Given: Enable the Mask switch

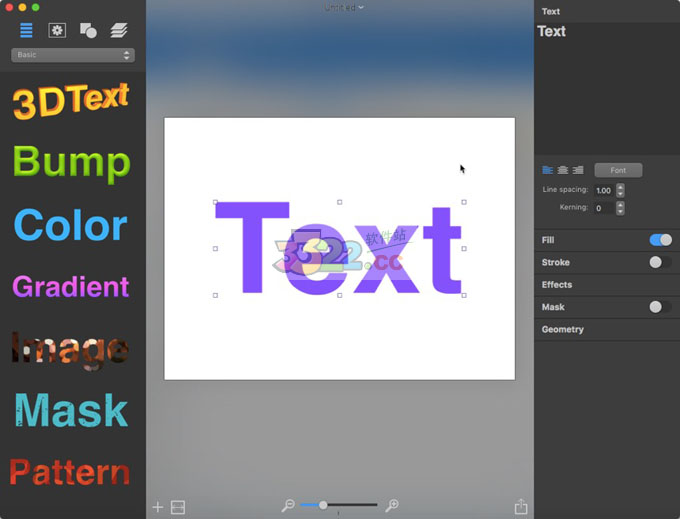Looking at the screenshot, I should point(661,307).
